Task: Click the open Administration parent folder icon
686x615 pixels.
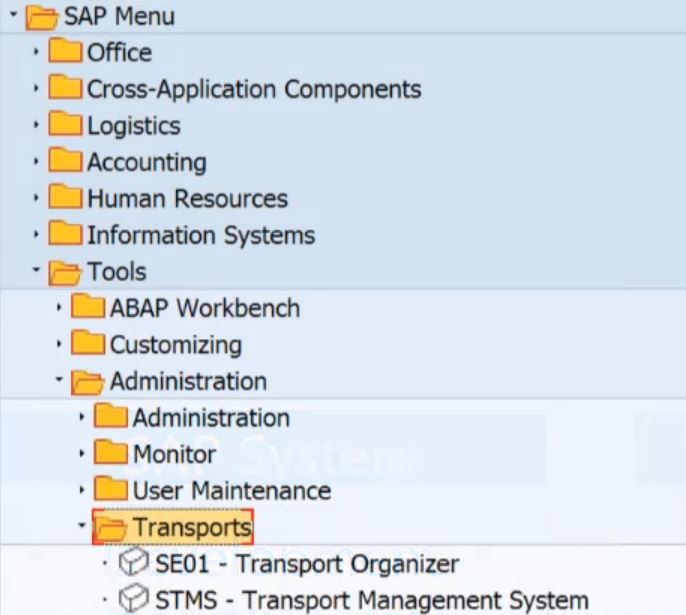Action: point(87,382)
